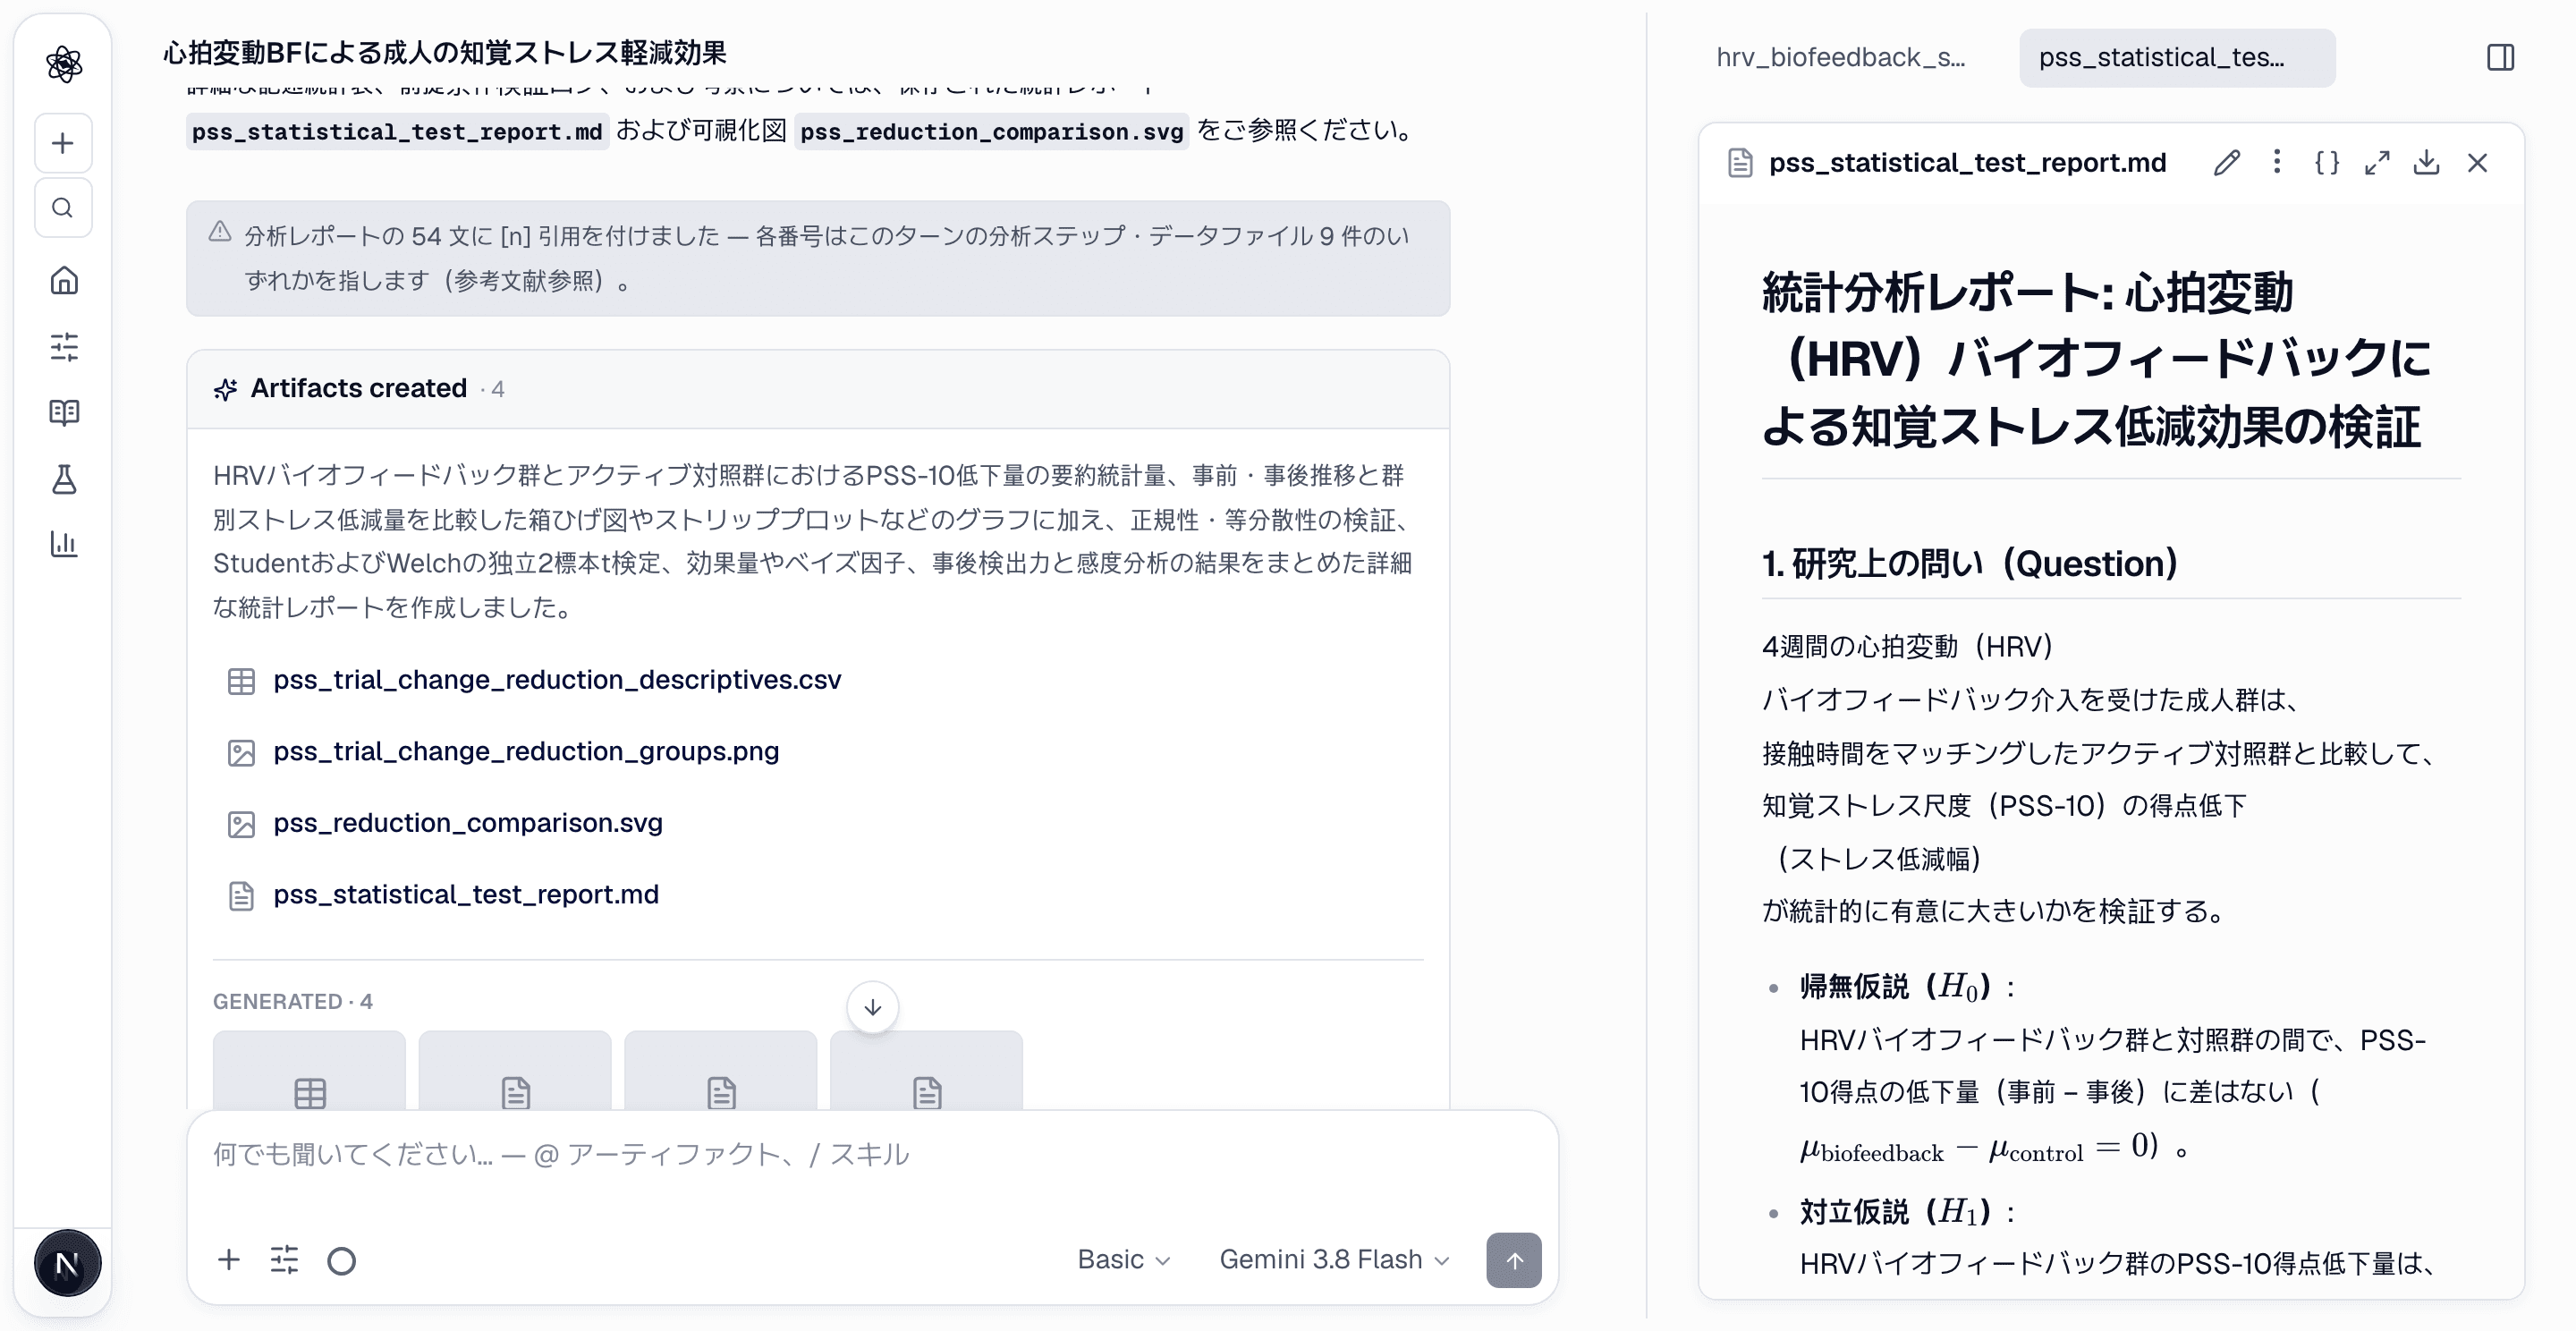
Task: Click the send message arrow button
Action: [x=1513, y=1261]
